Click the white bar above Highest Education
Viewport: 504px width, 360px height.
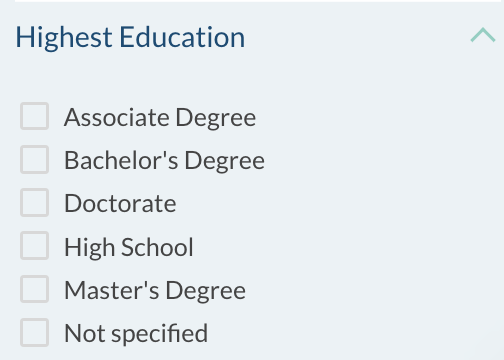[x=259, y=1]
